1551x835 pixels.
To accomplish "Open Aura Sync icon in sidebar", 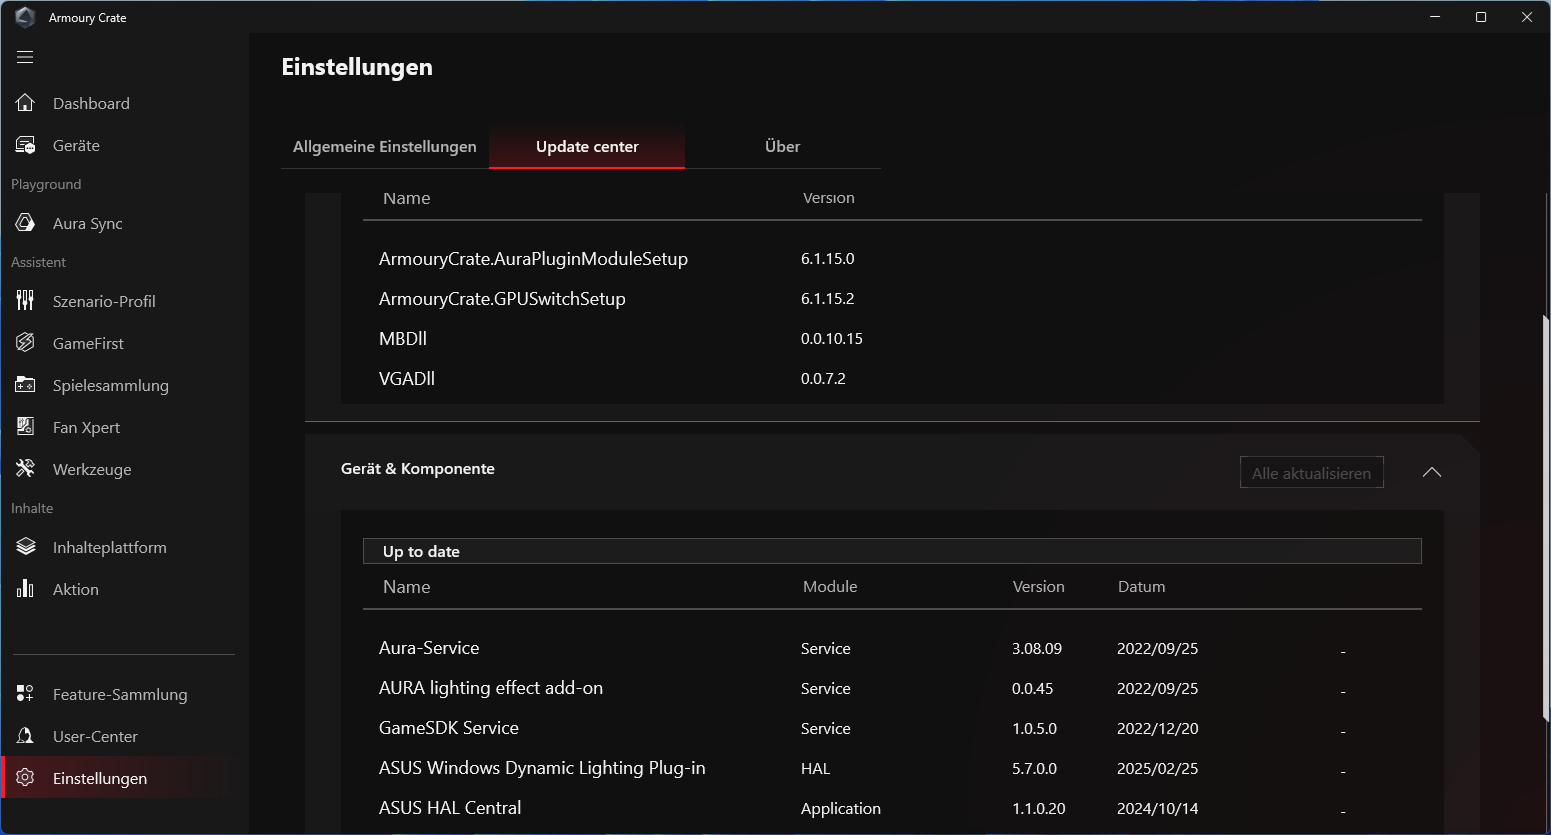I will pos(26,223).
